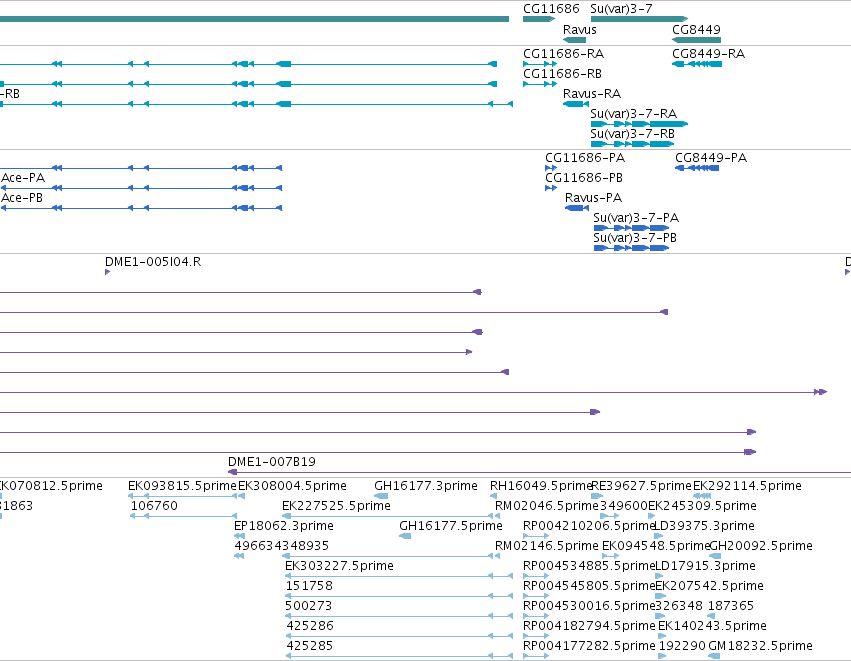Viewport: 851px width, 661px height.
Task: Click EST label GH16177.5prime
Action: tap(450, 526)
